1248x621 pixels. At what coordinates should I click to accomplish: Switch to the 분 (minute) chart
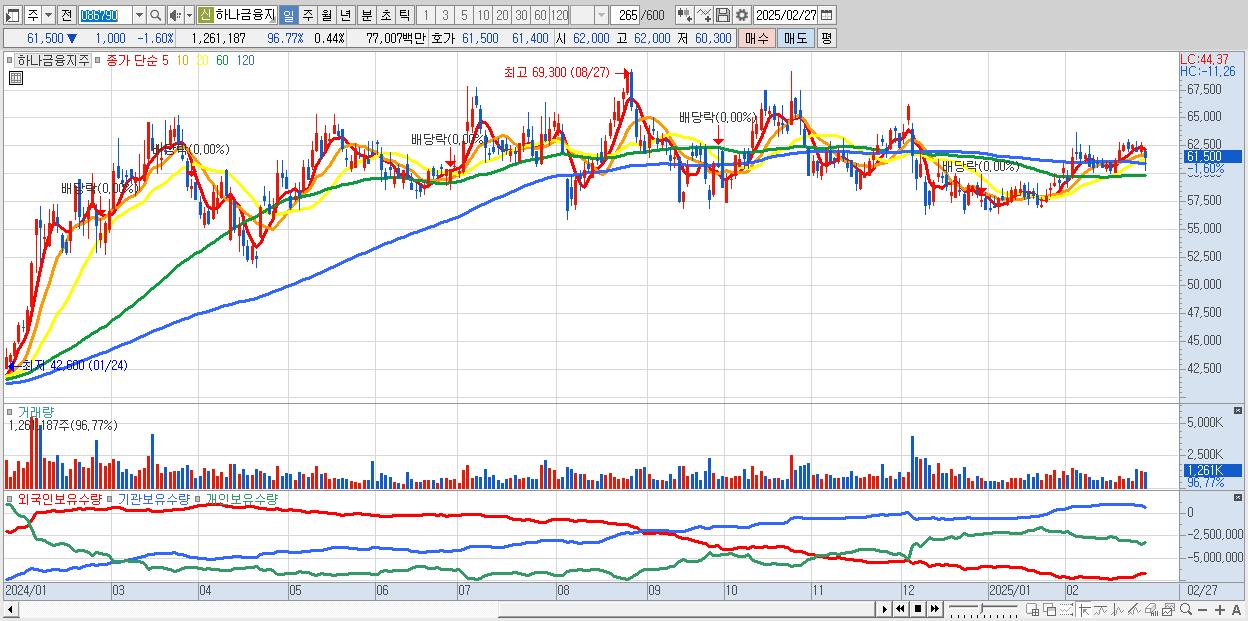(366, 15)
